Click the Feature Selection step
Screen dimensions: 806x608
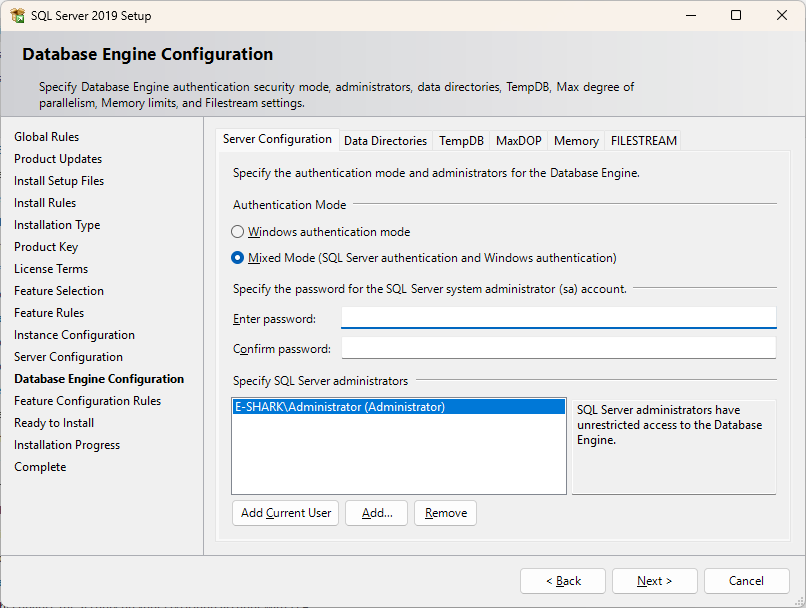tap(59, 291)
